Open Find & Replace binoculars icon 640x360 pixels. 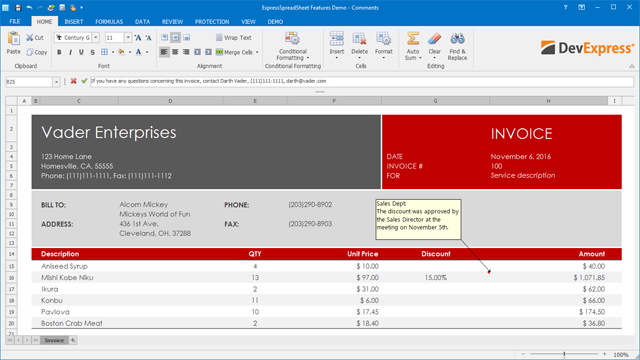point(457,39)
